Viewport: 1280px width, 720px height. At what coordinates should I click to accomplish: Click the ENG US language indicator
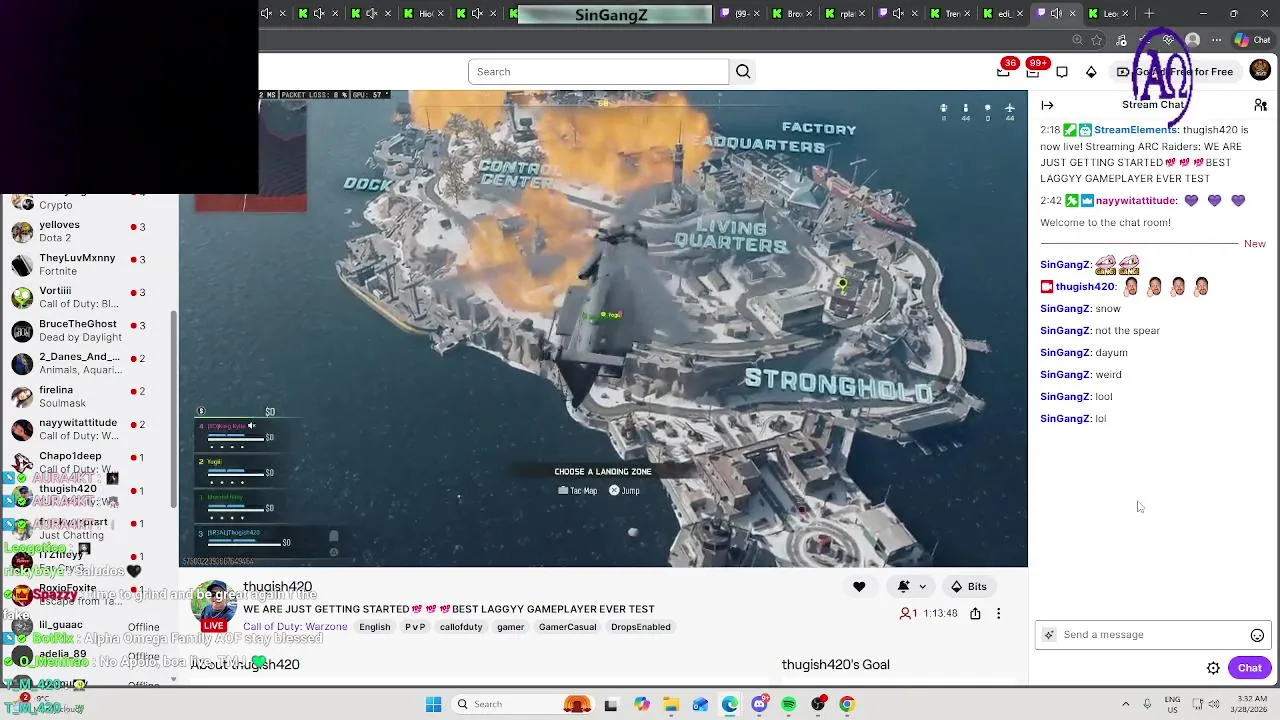[x=1172, y=704]
